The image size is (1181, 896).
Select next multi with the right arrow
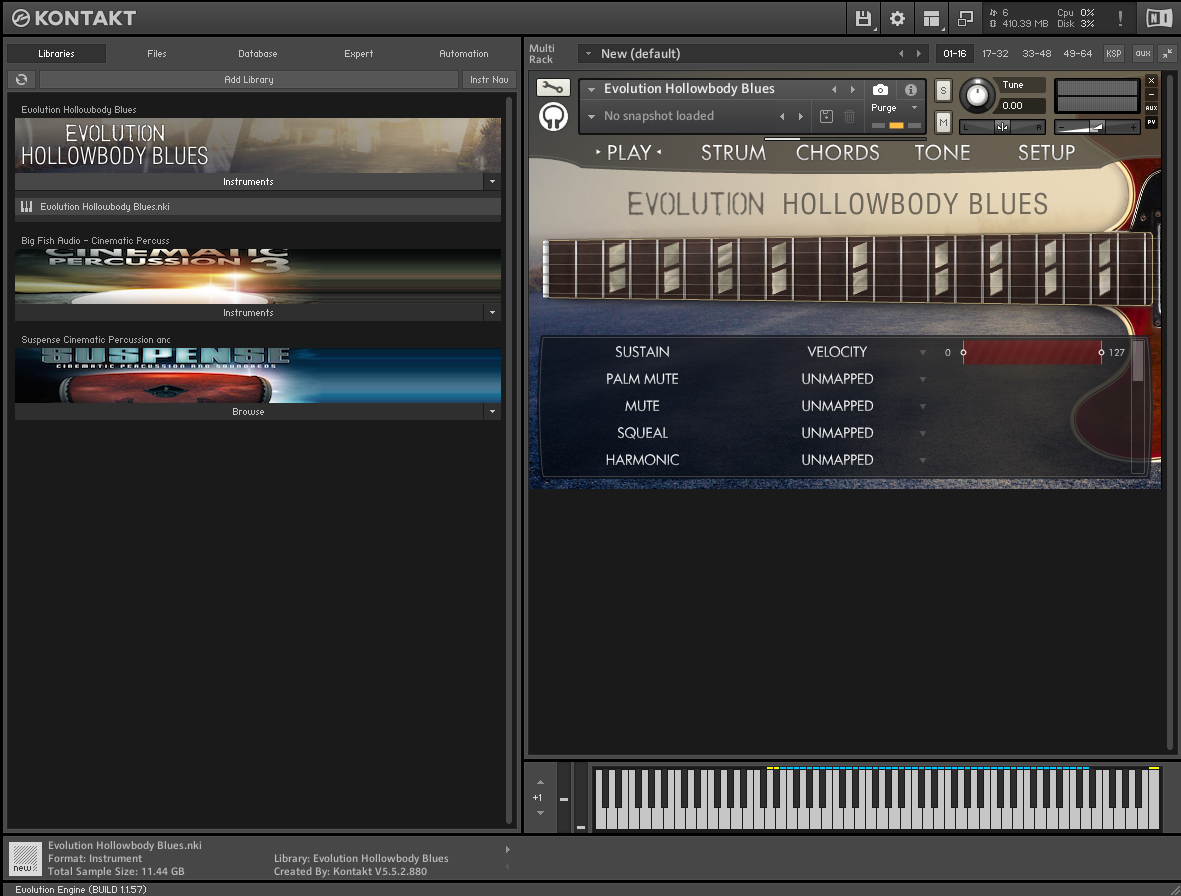[x=918, y=53]
